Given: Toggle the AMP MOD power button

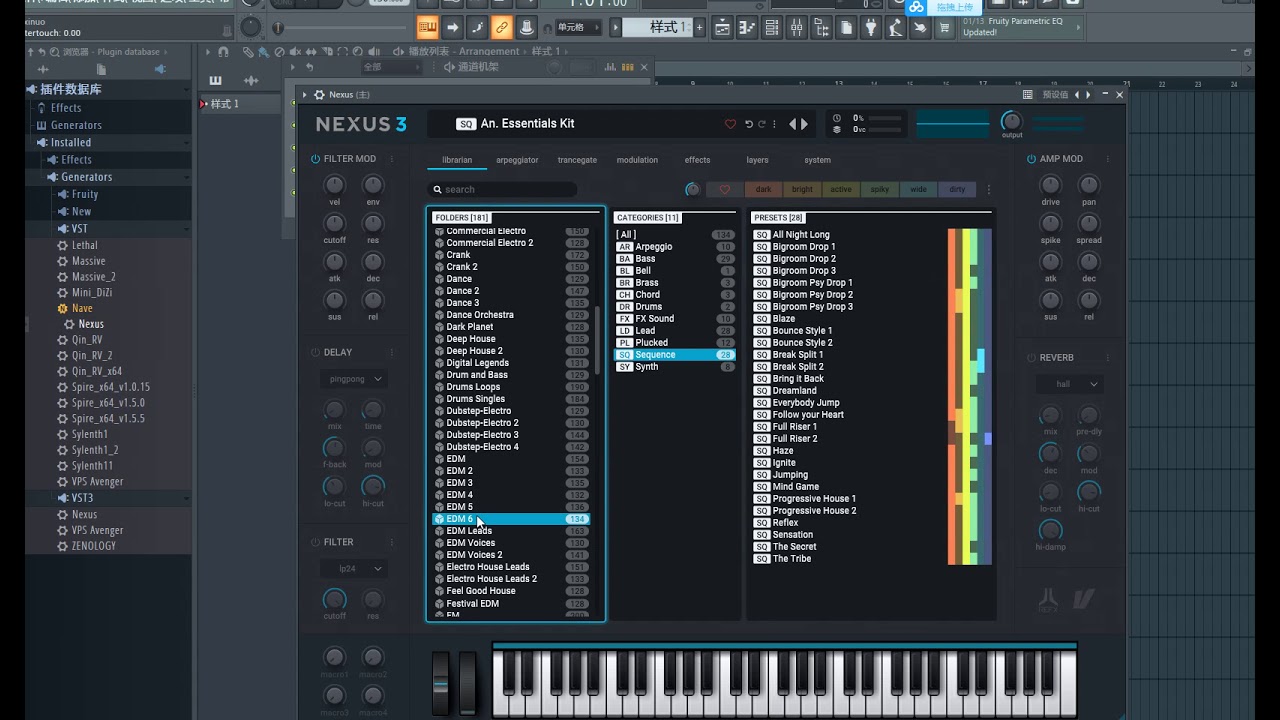Looking at the screenshot, I should (x=1031, y=159).
